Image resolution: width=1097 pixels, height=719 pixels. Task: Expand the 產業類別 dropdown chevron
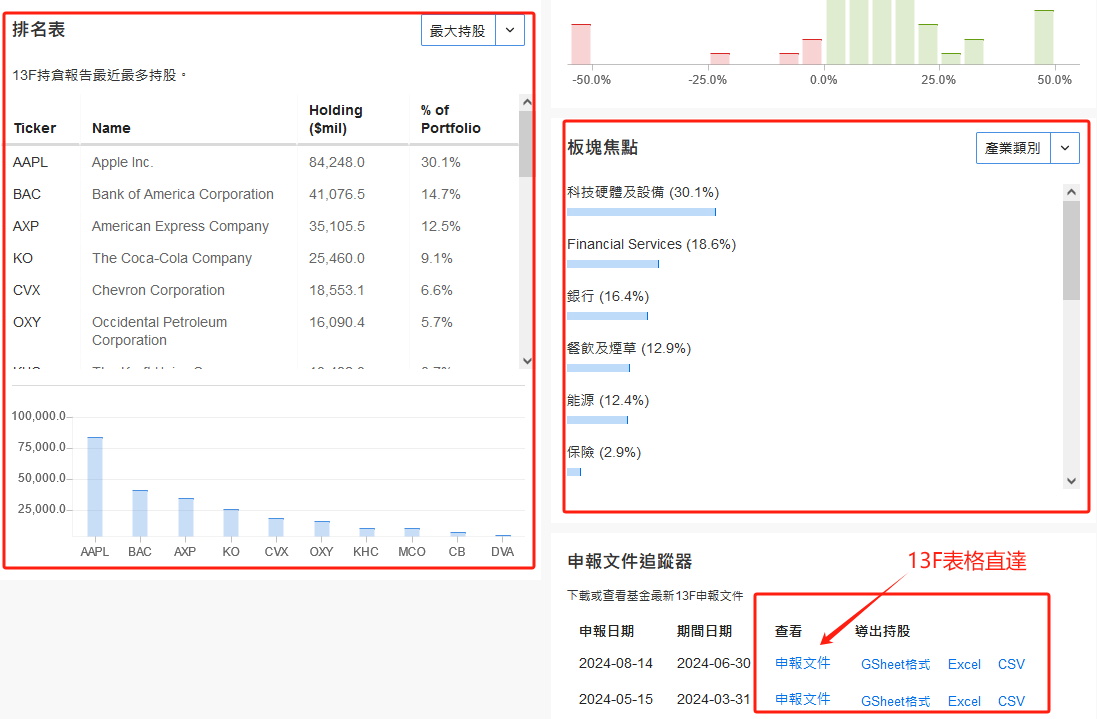(1065, 148)
